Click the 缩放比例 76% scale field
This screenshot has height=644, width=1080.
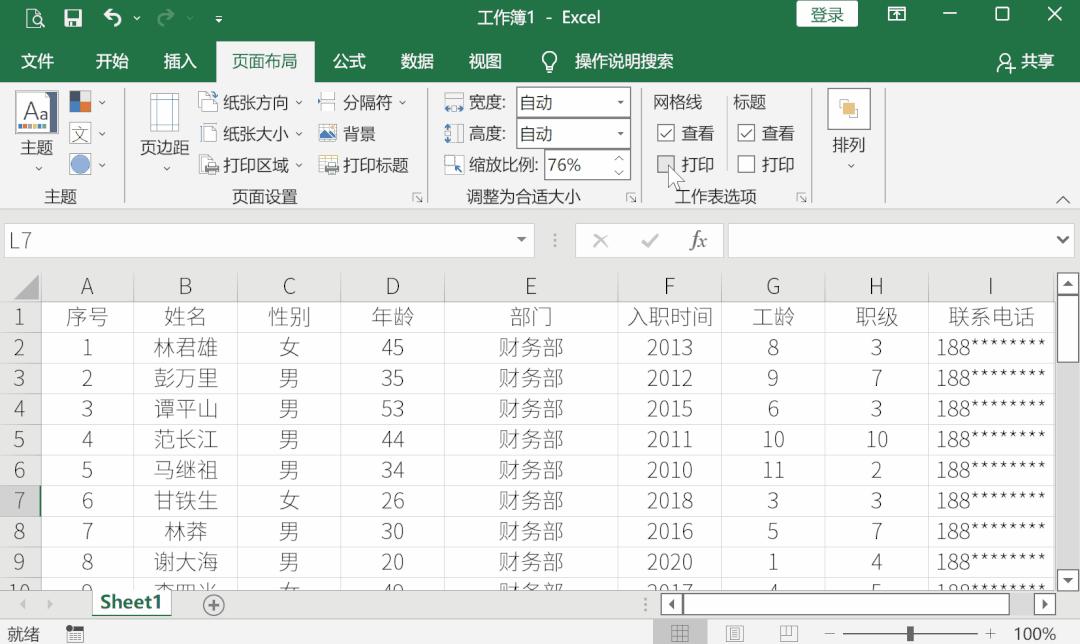point(577,165)
